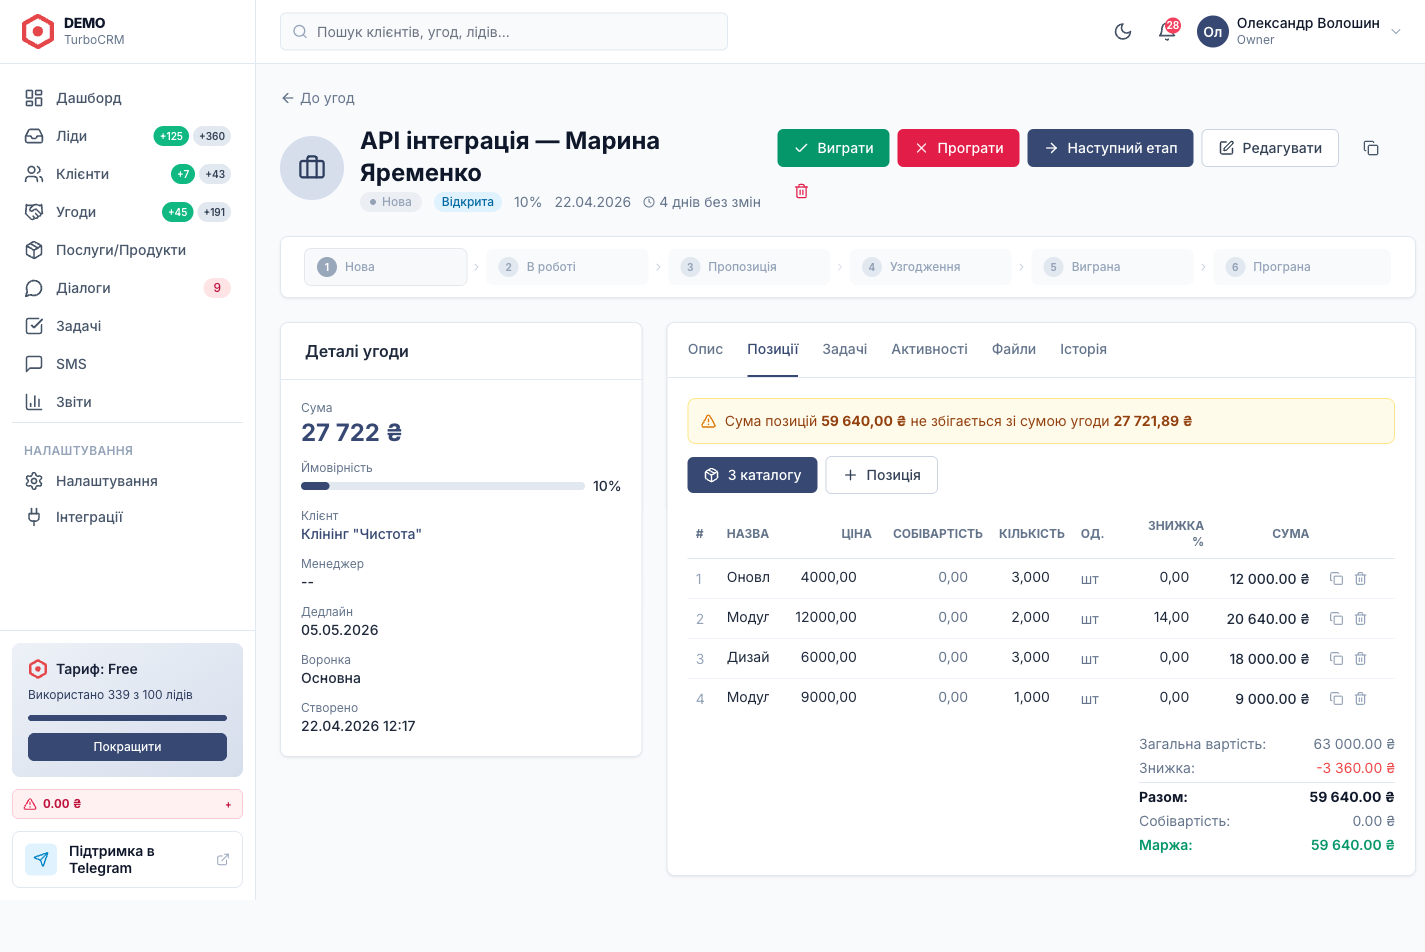The height and width of the screenshot is (952, 1425).
Task: Click the green Виграти button
Action: tap(833, 148)
